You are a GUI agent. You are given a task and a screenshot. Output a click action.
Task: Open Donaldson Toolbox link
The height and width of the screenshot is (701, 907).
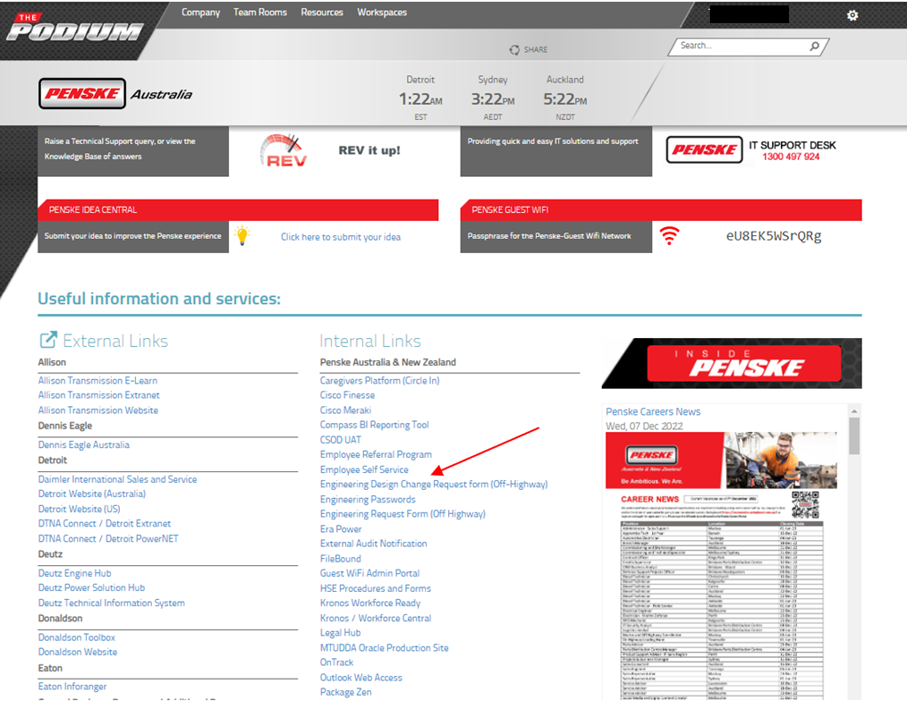(77, 637)
